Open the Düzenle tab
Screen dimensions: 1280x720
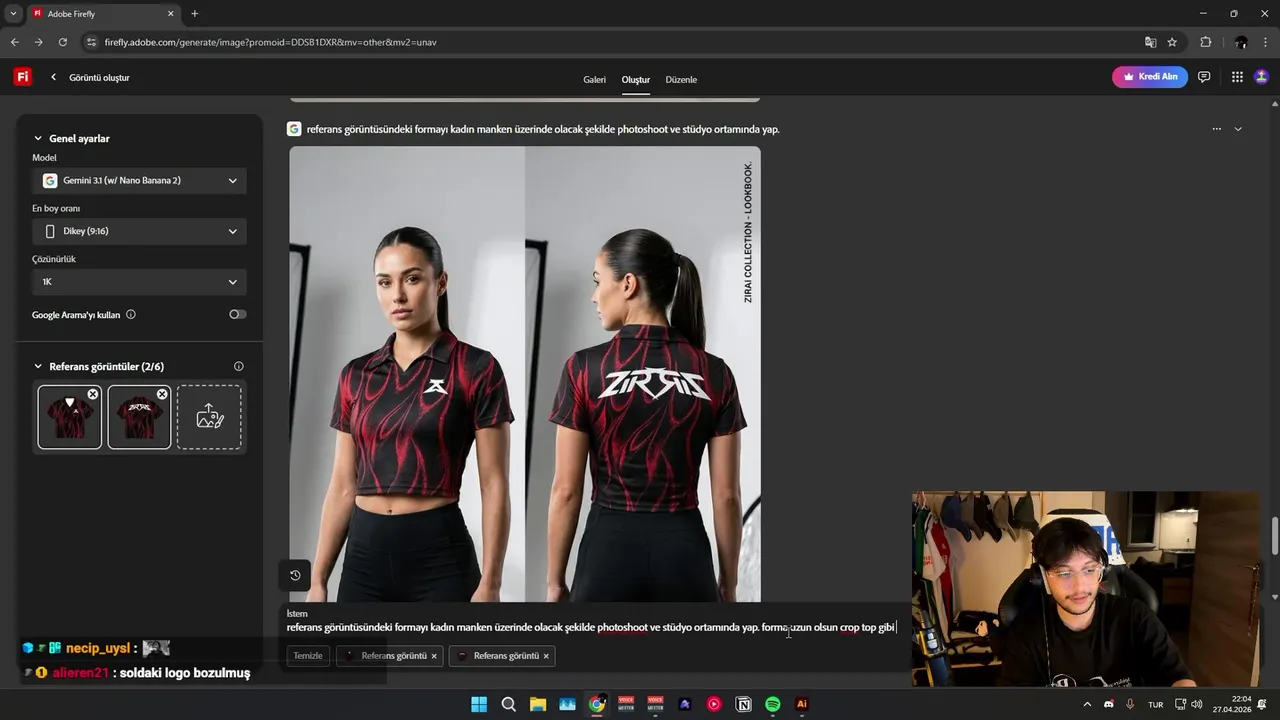[681, 79]
